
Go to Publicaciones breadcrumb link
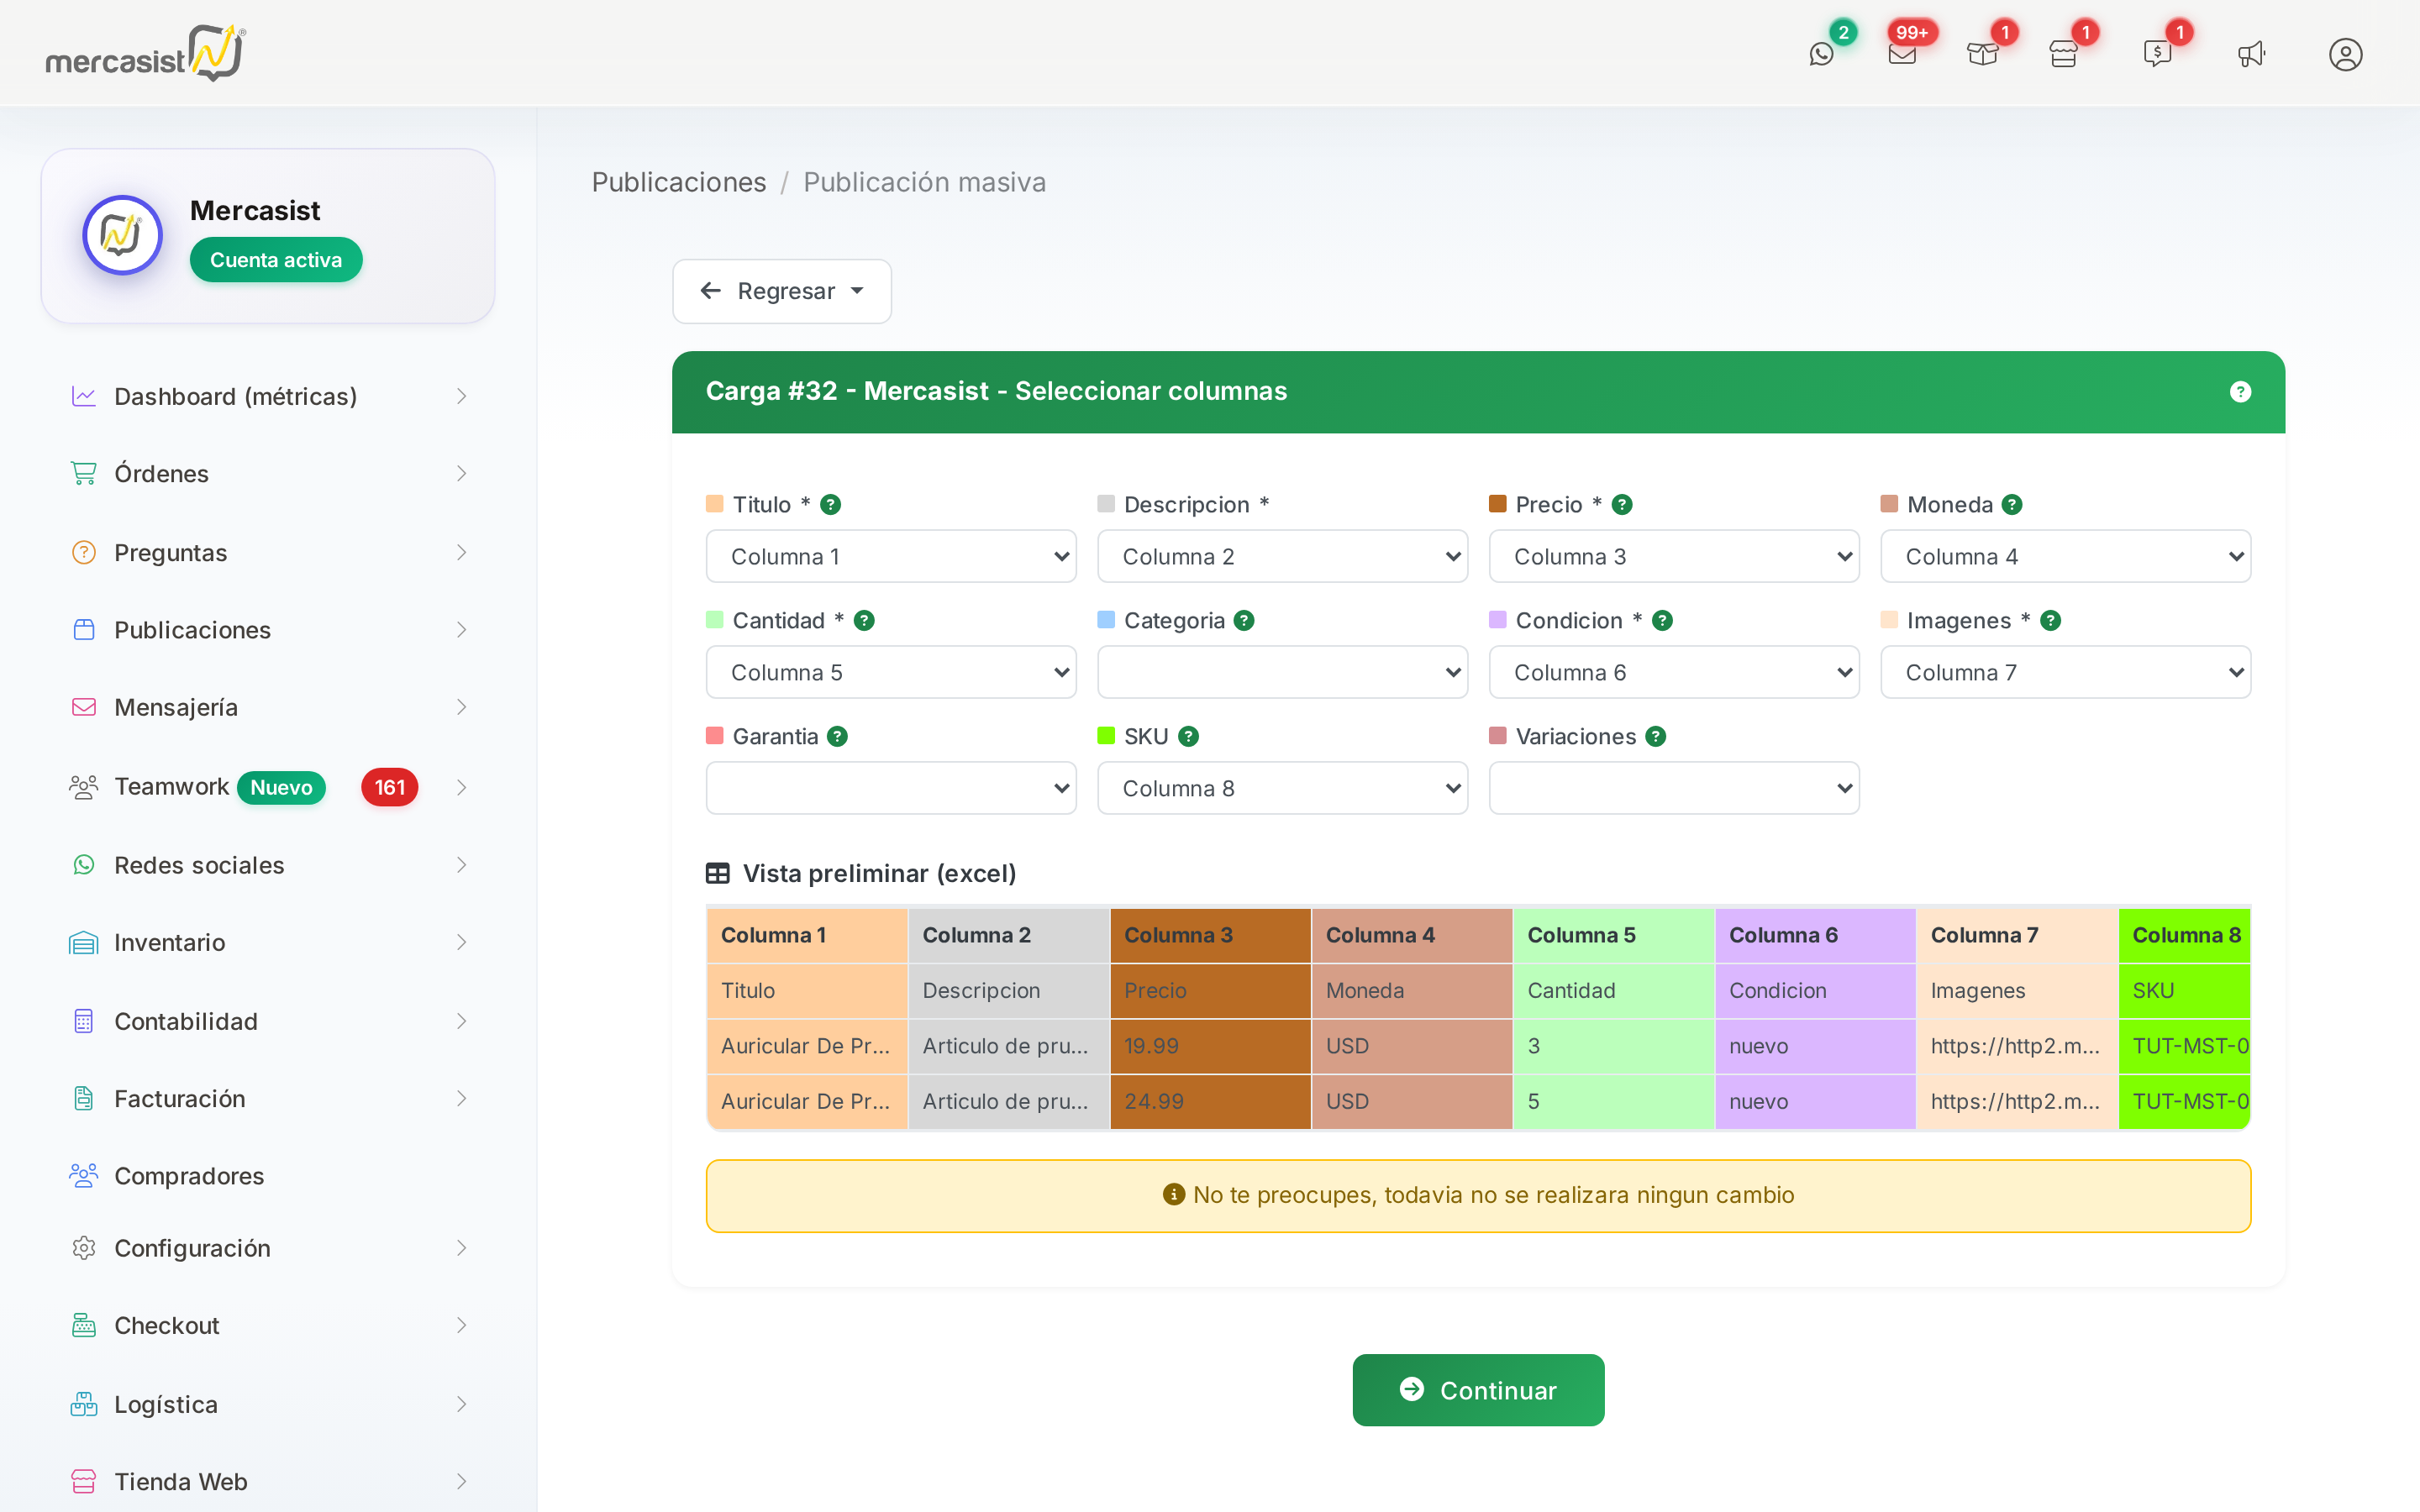point(679,182)
